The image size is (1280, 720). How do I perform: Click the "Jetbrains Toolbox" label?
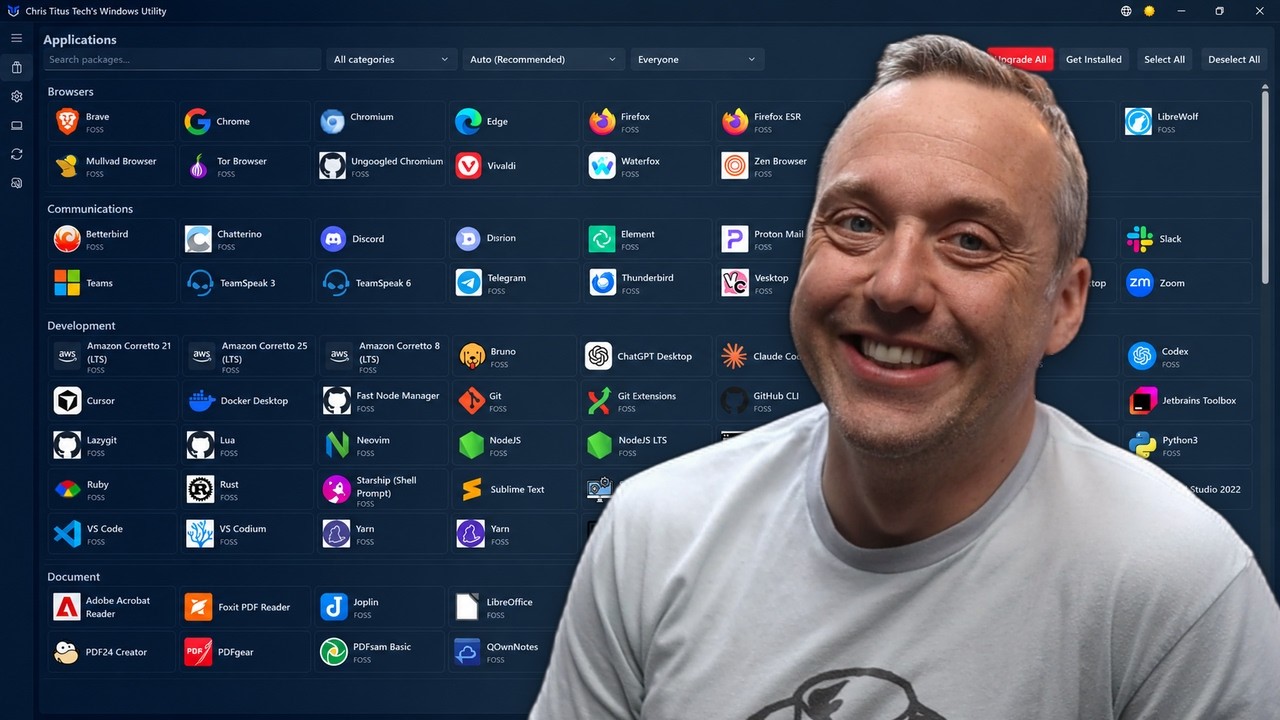[1199, 401]
